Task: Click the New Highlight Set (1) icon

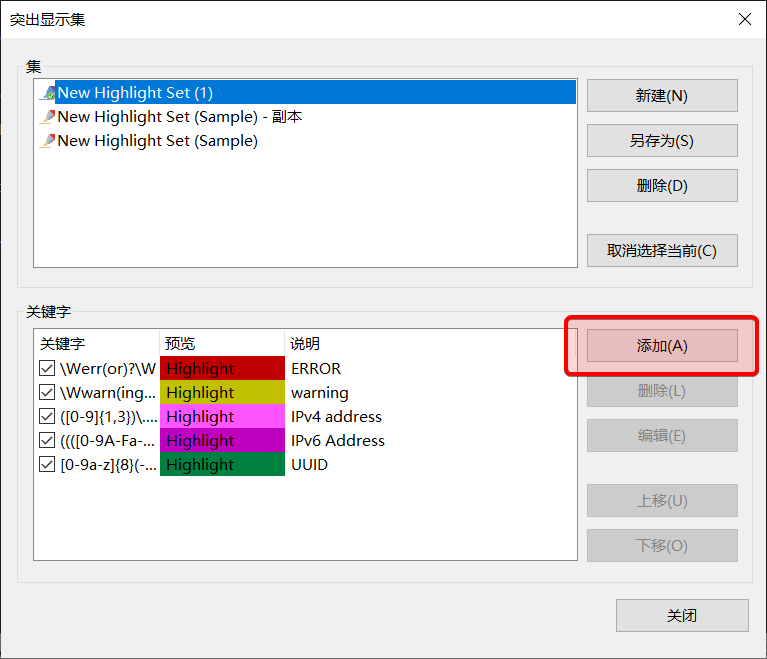Action: coord(47,93)
